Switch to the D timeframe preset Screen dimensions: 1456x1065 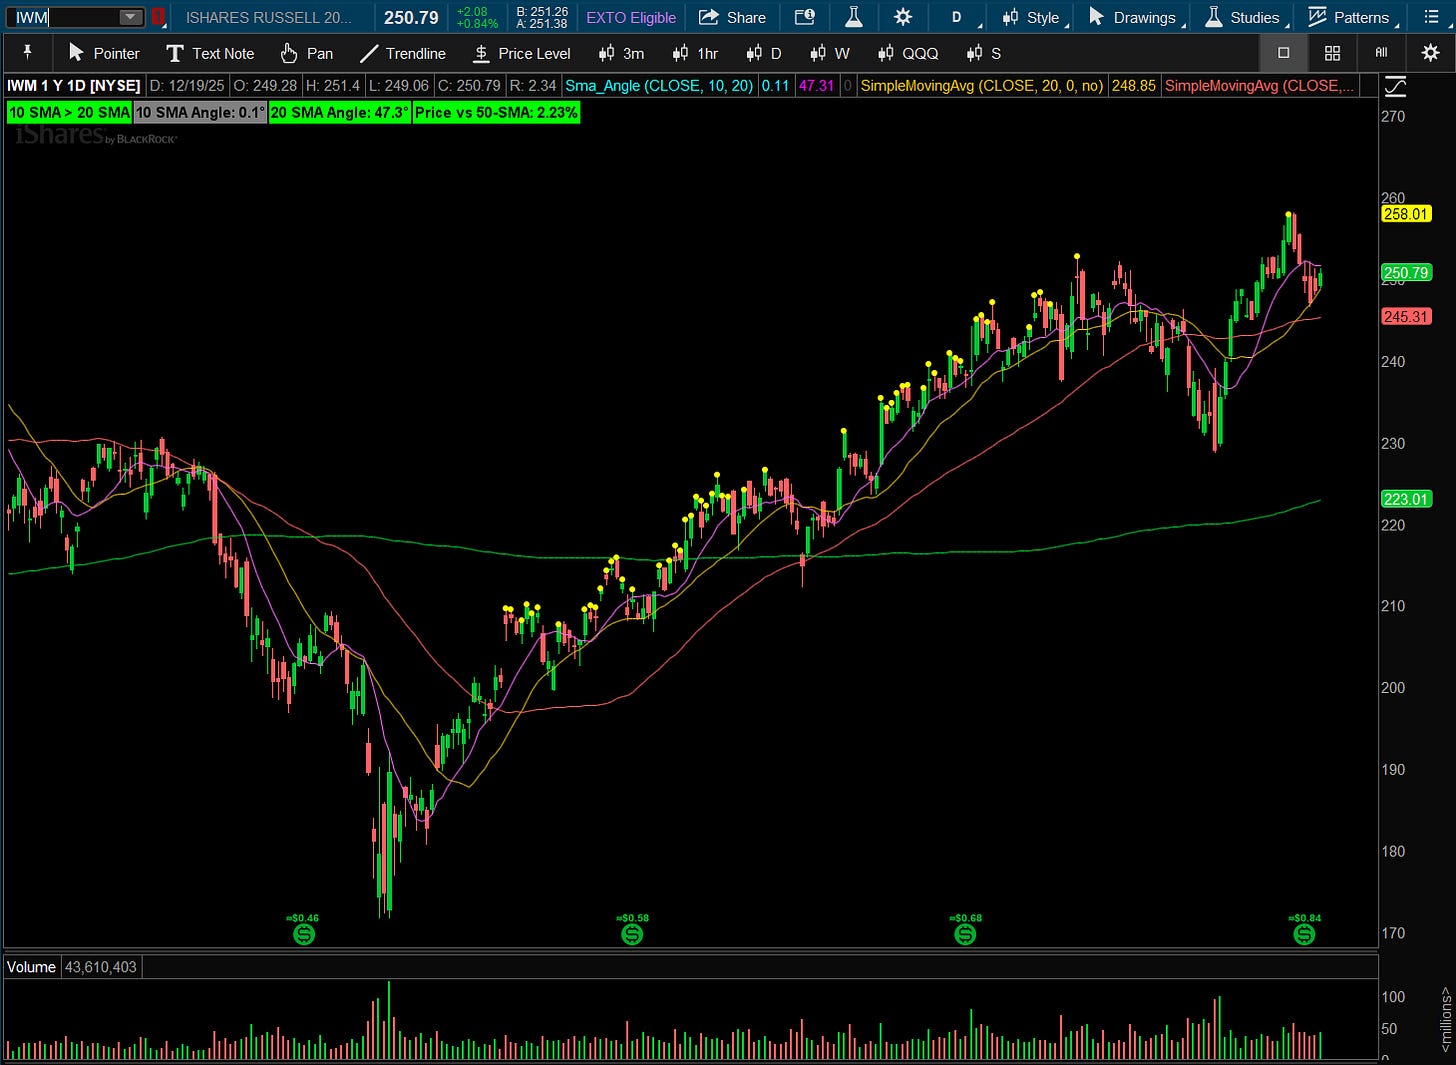point(764,53)
